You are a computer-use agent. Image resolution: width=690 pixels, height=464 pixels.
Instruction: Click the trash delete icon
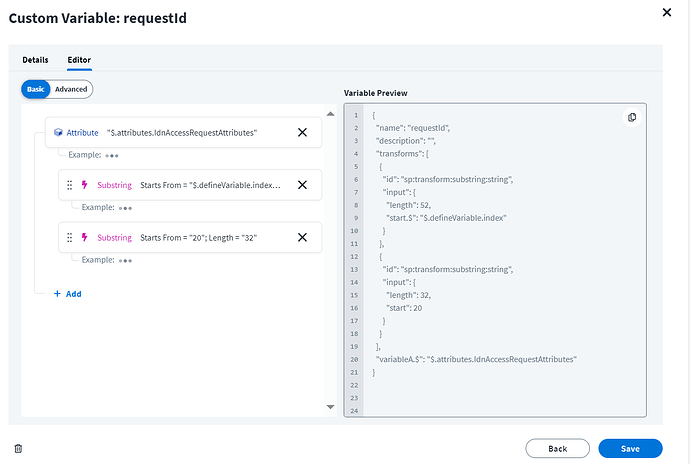(x=18, y=449)
